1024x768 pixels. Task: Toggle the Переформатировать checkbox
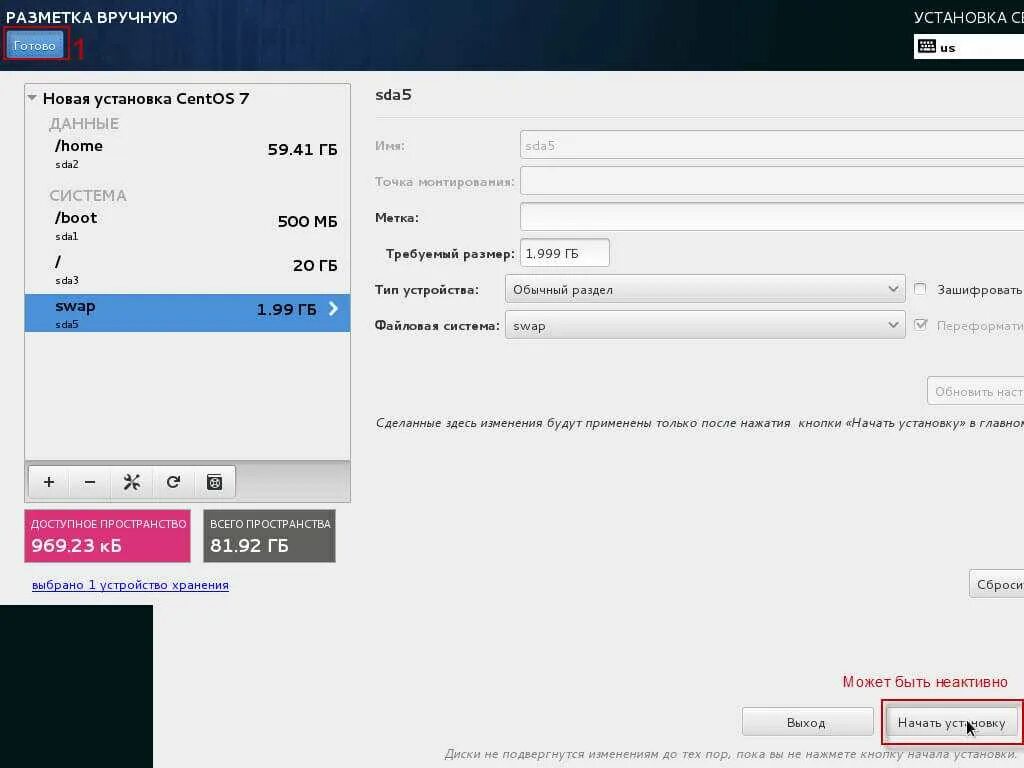920,325
